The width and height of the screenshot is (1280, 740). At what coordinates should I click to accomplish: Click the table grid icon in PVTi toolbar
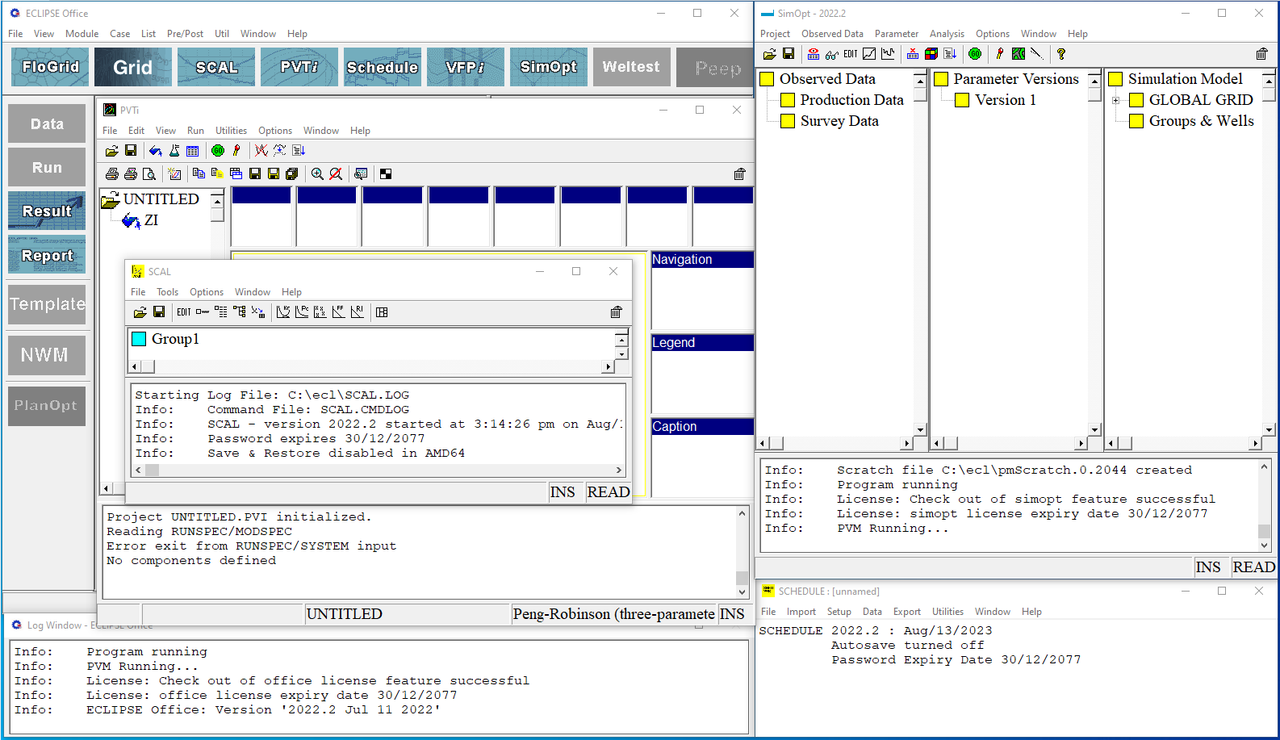tap(192, 151)
